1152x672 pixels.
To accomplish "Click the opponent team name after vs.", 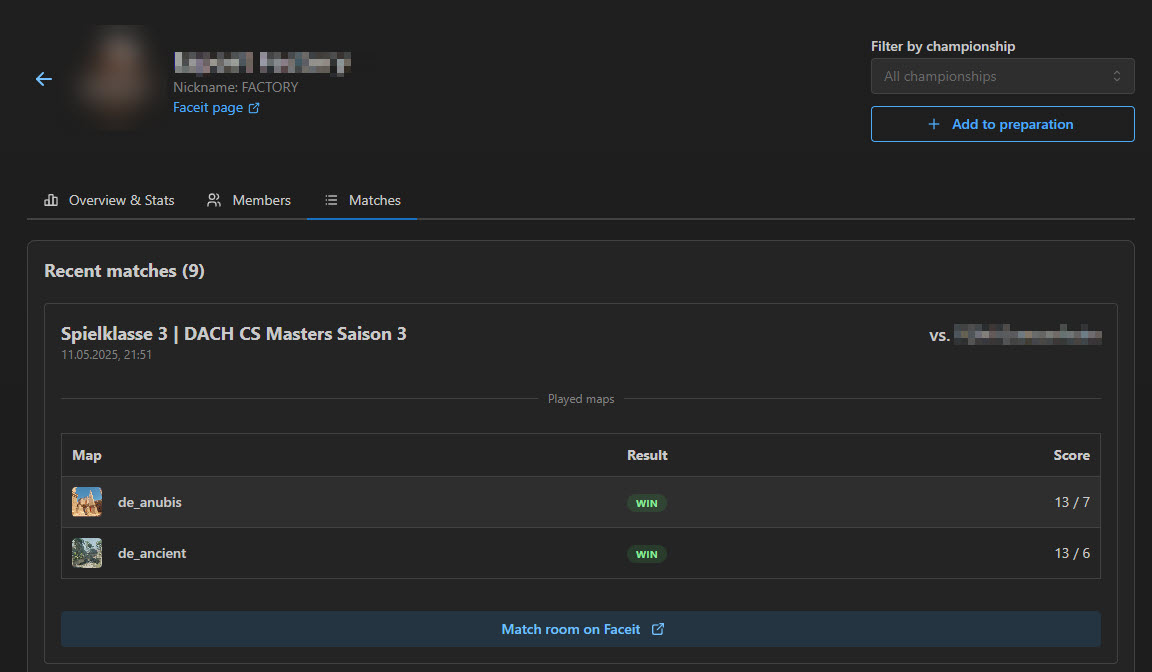I will coord(1030,335).
